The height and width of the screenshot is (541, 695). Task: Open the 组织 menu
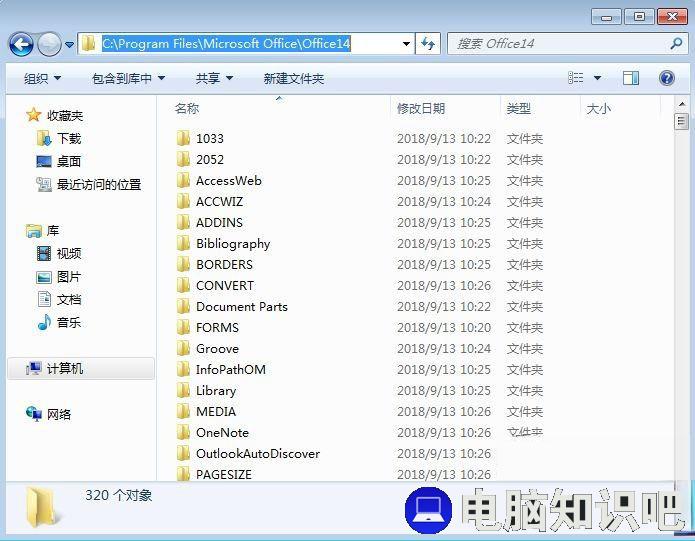(x=42, y=78)
